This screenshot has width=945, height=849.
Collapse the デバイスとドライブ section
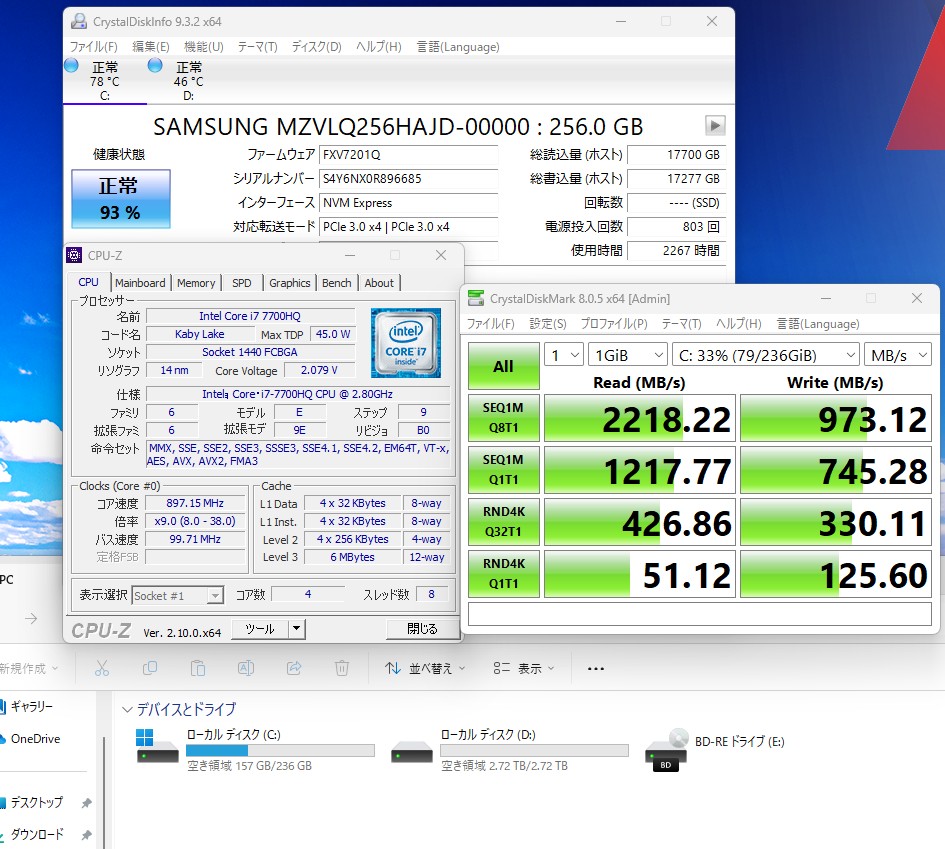click(127, 709)
